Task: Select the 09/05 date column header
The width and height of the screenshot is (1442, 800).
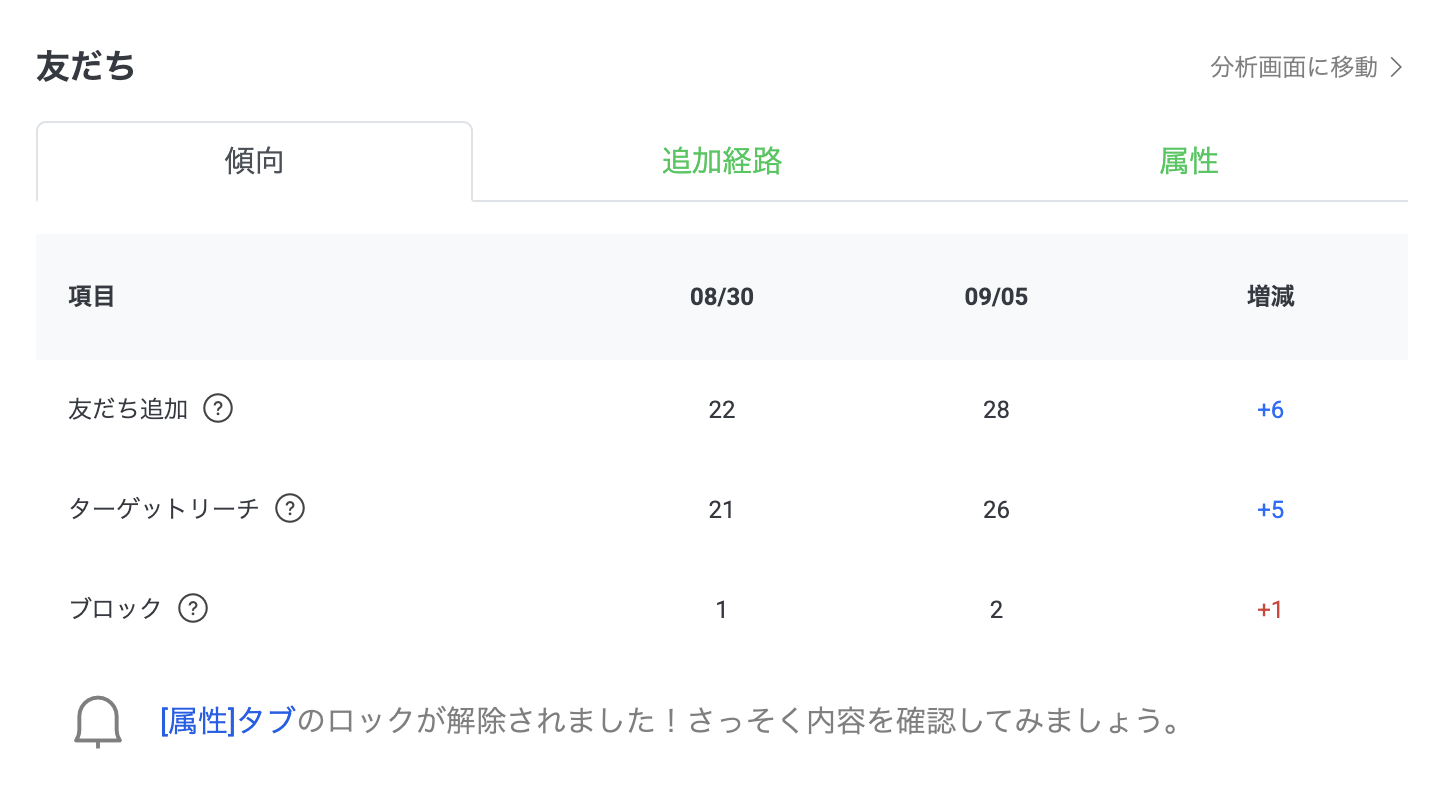Action: tap(996, 297)
